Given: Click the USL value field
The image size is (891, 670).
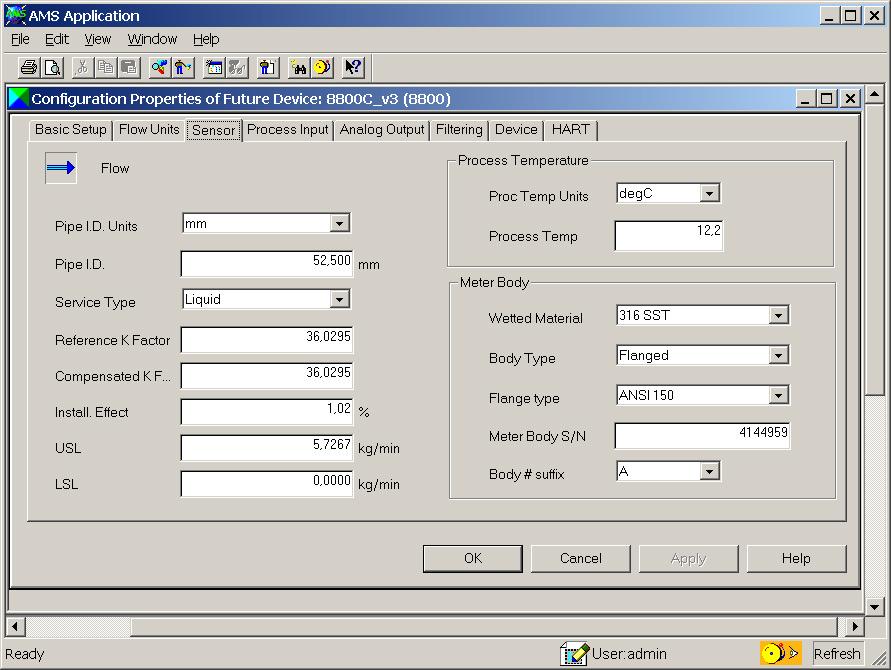Looking at the screenshot, I should (267, 448).
